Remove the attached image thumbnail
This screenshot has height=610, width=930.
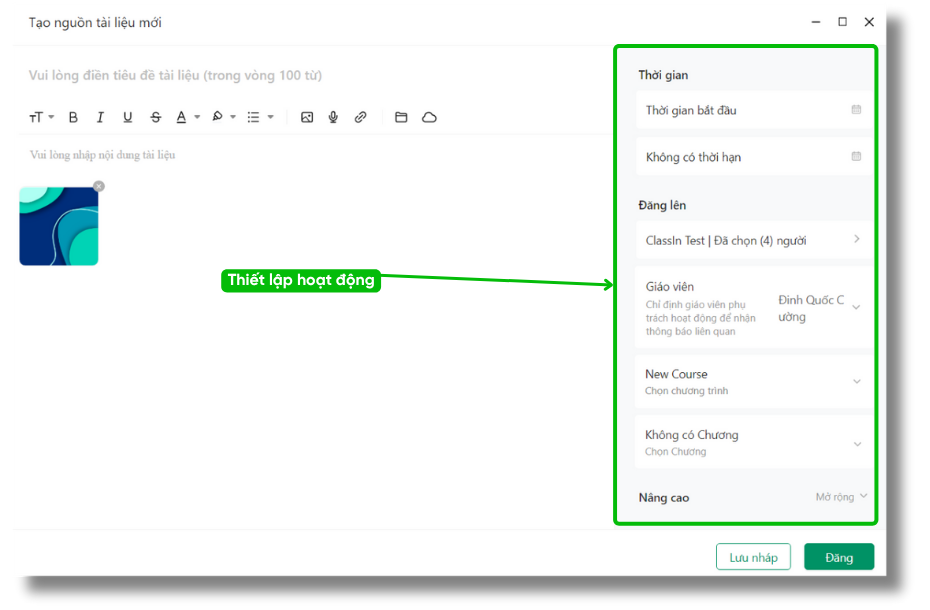point(98,186)
